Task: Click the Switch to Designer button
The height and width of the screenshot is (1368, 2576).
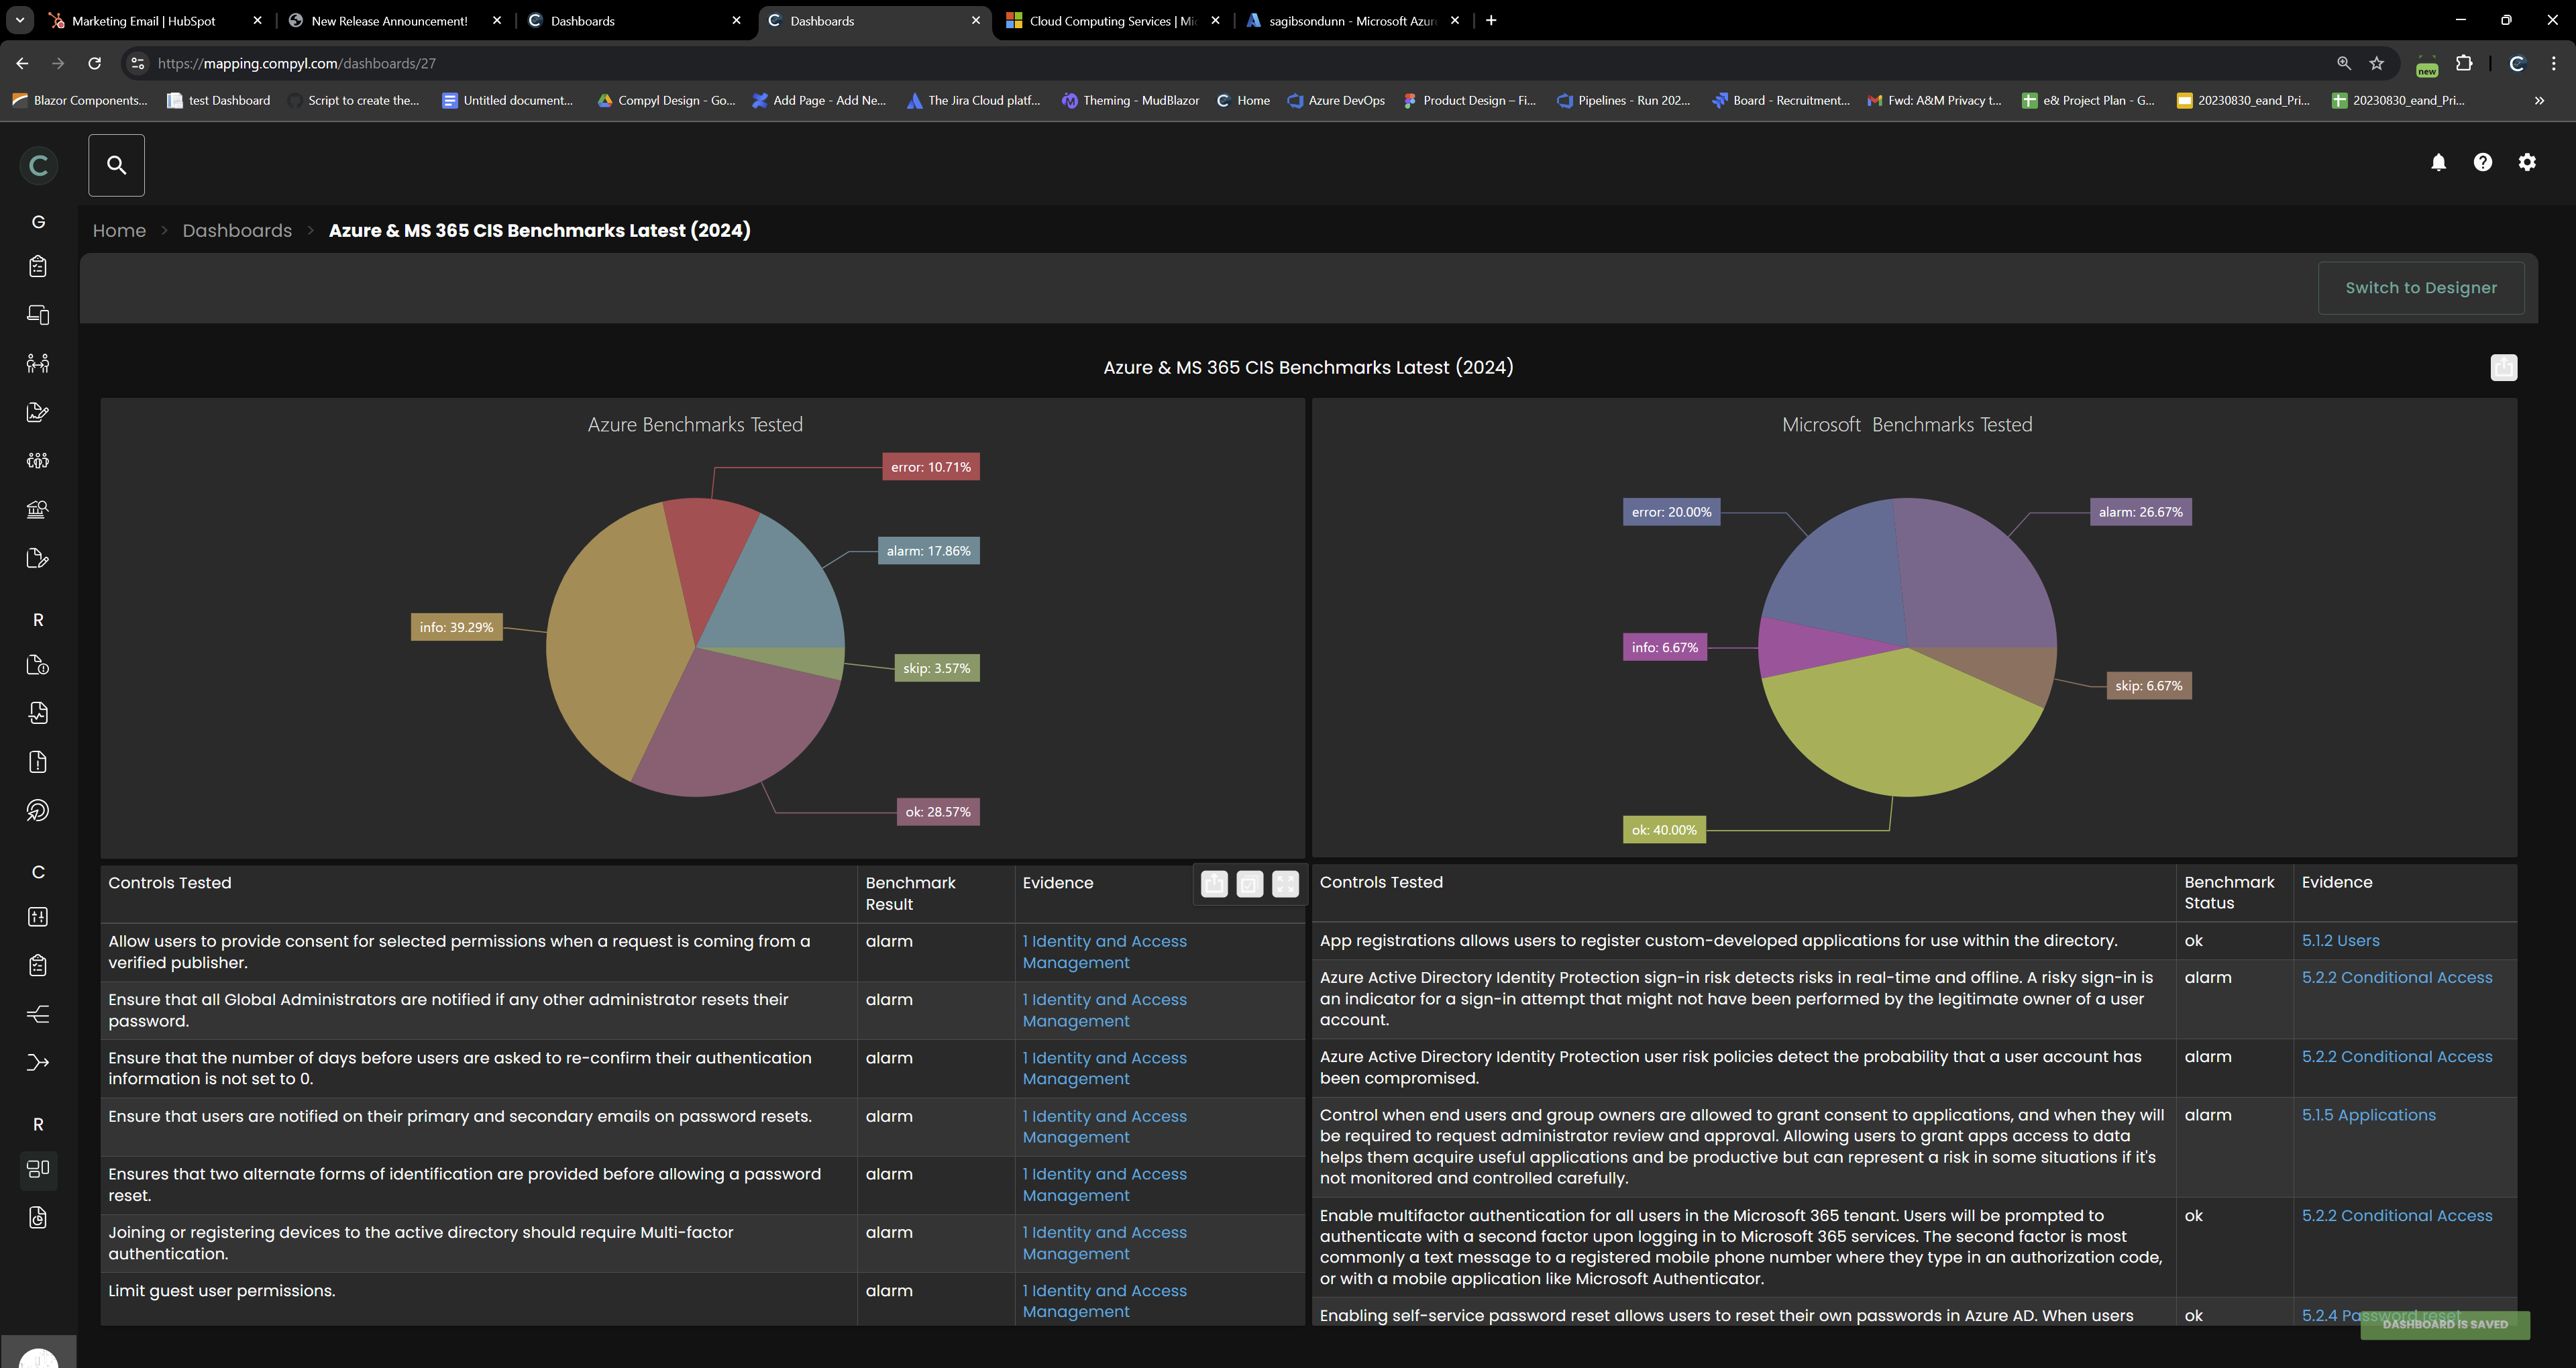Action: click(2420, 288)
